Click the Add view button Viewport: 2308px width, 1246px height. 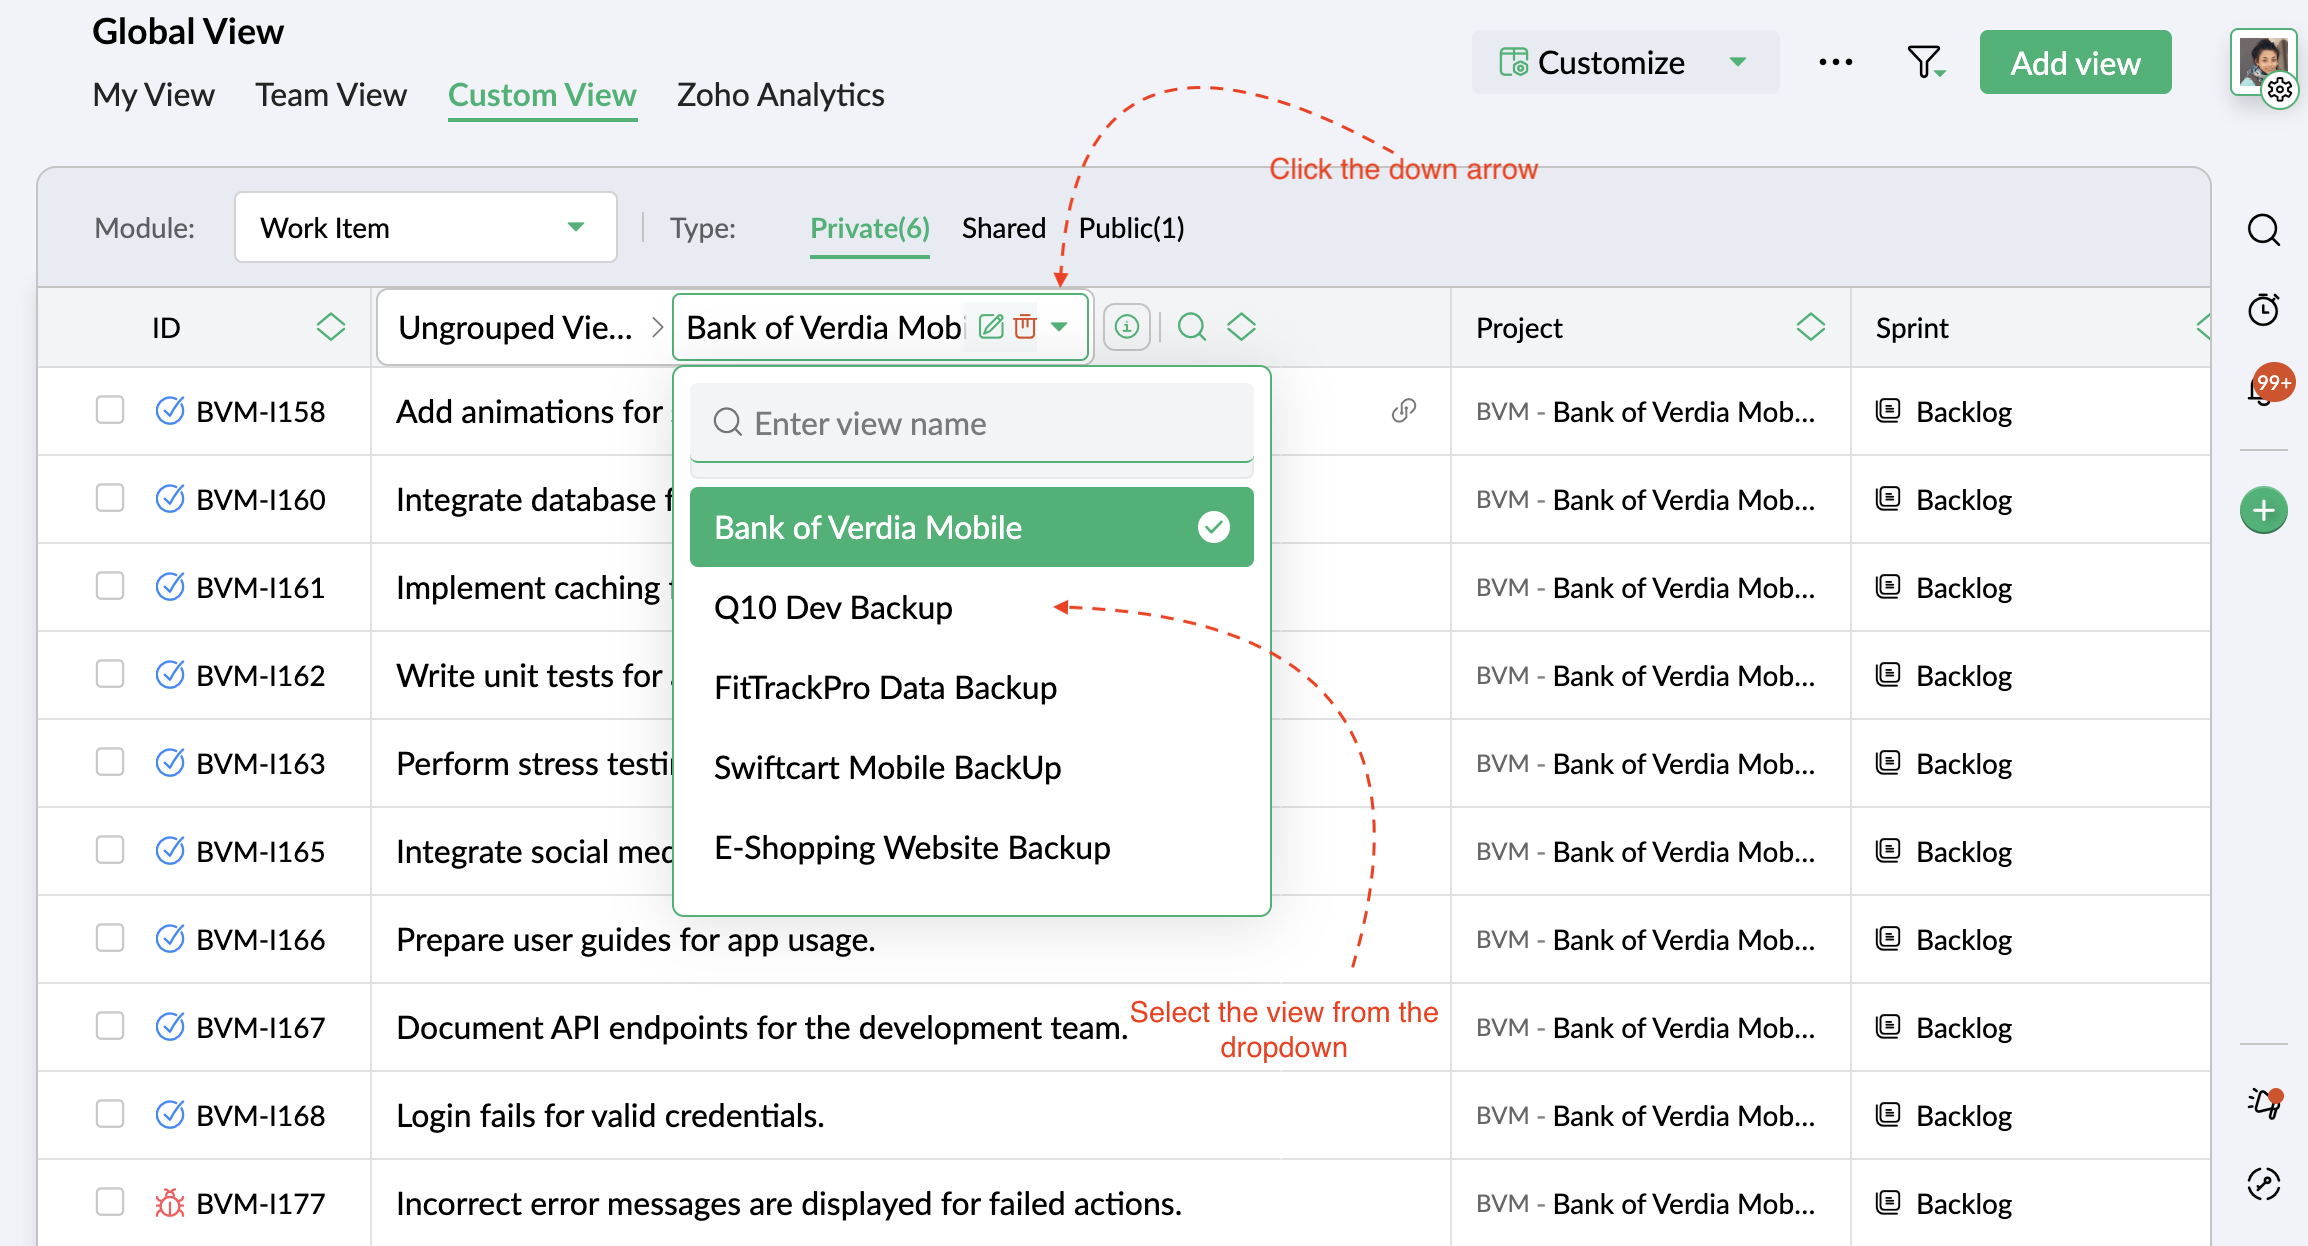pyautogui.click(x=2075, y=62)
